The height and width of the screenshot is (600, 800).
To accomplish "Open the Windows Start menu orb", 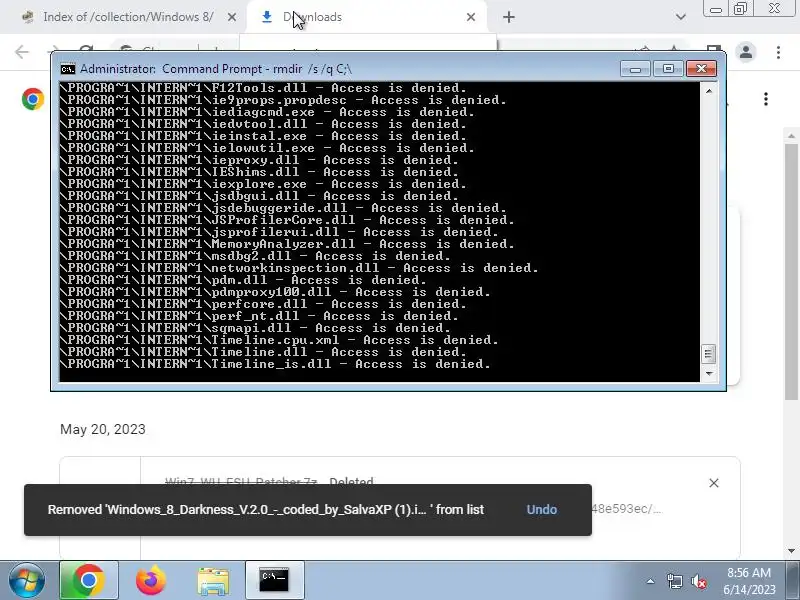I will pos(27,581).
